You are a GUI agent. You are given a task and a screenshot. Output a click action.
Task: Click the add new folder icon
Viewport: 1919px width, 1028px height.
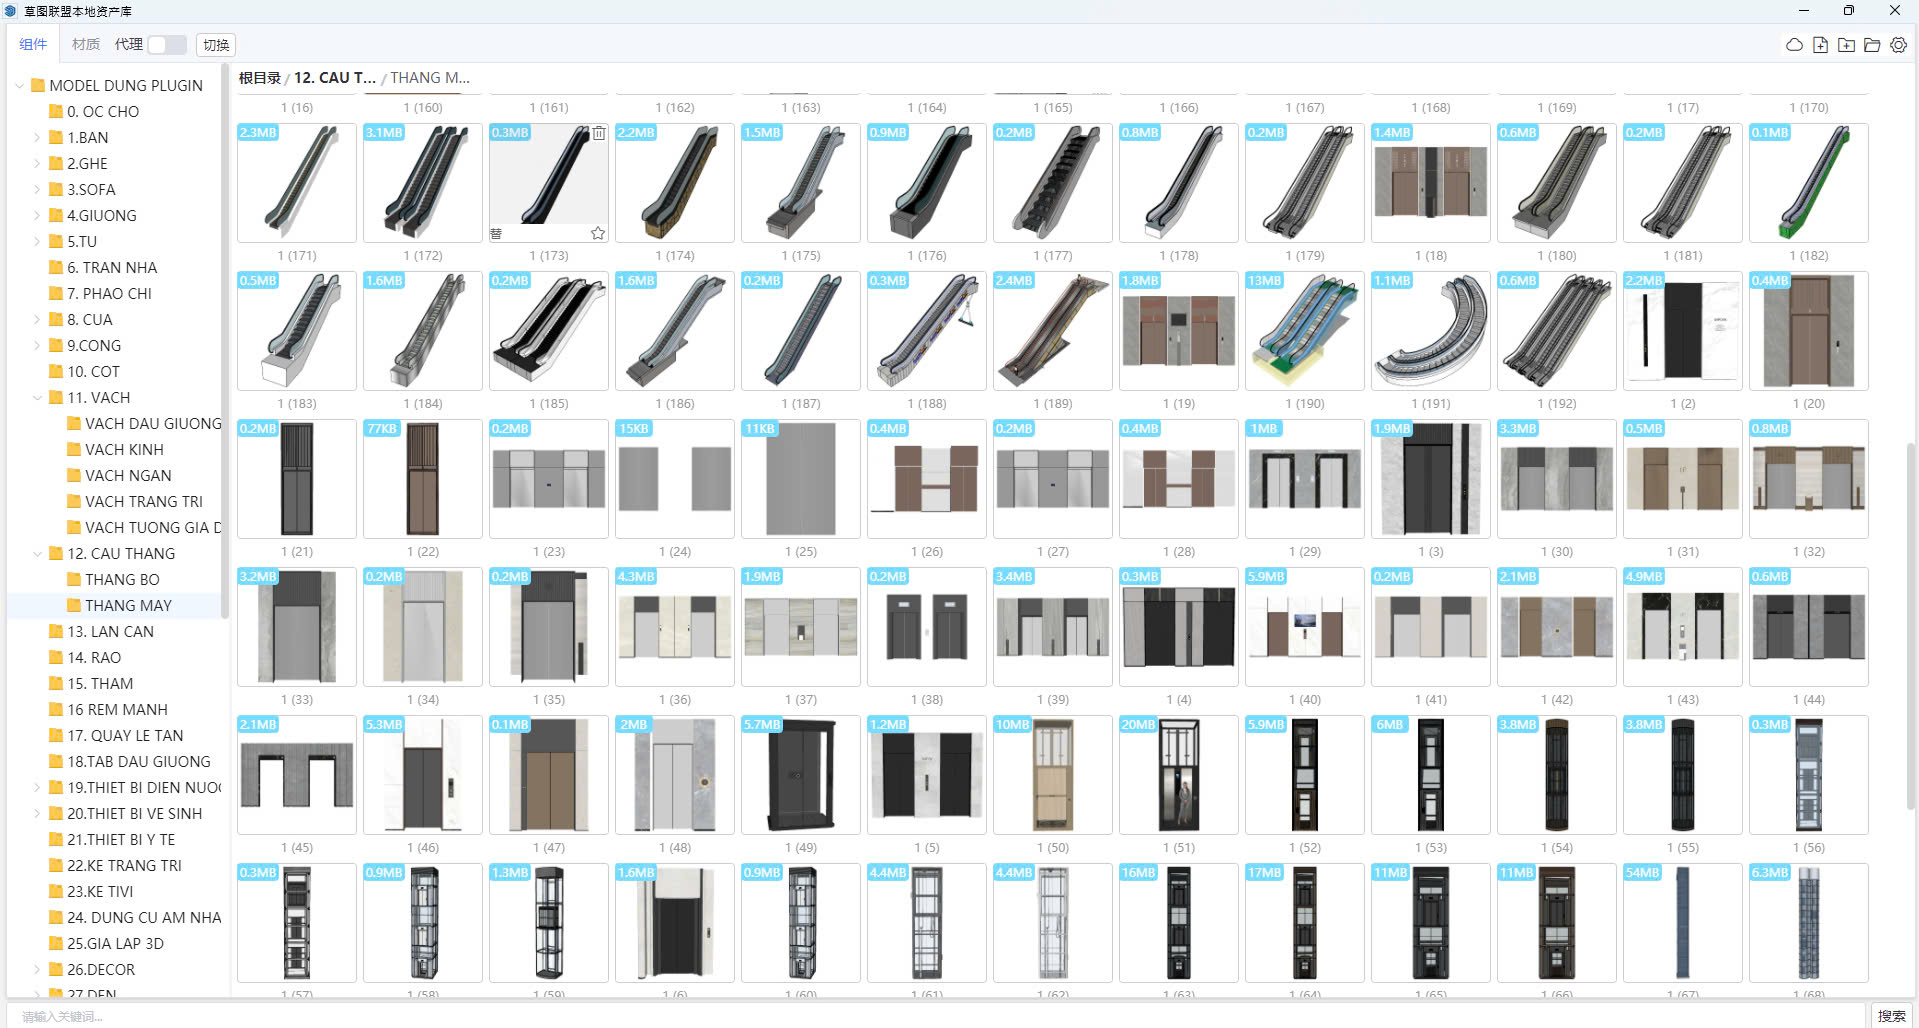coord(1846,45)
